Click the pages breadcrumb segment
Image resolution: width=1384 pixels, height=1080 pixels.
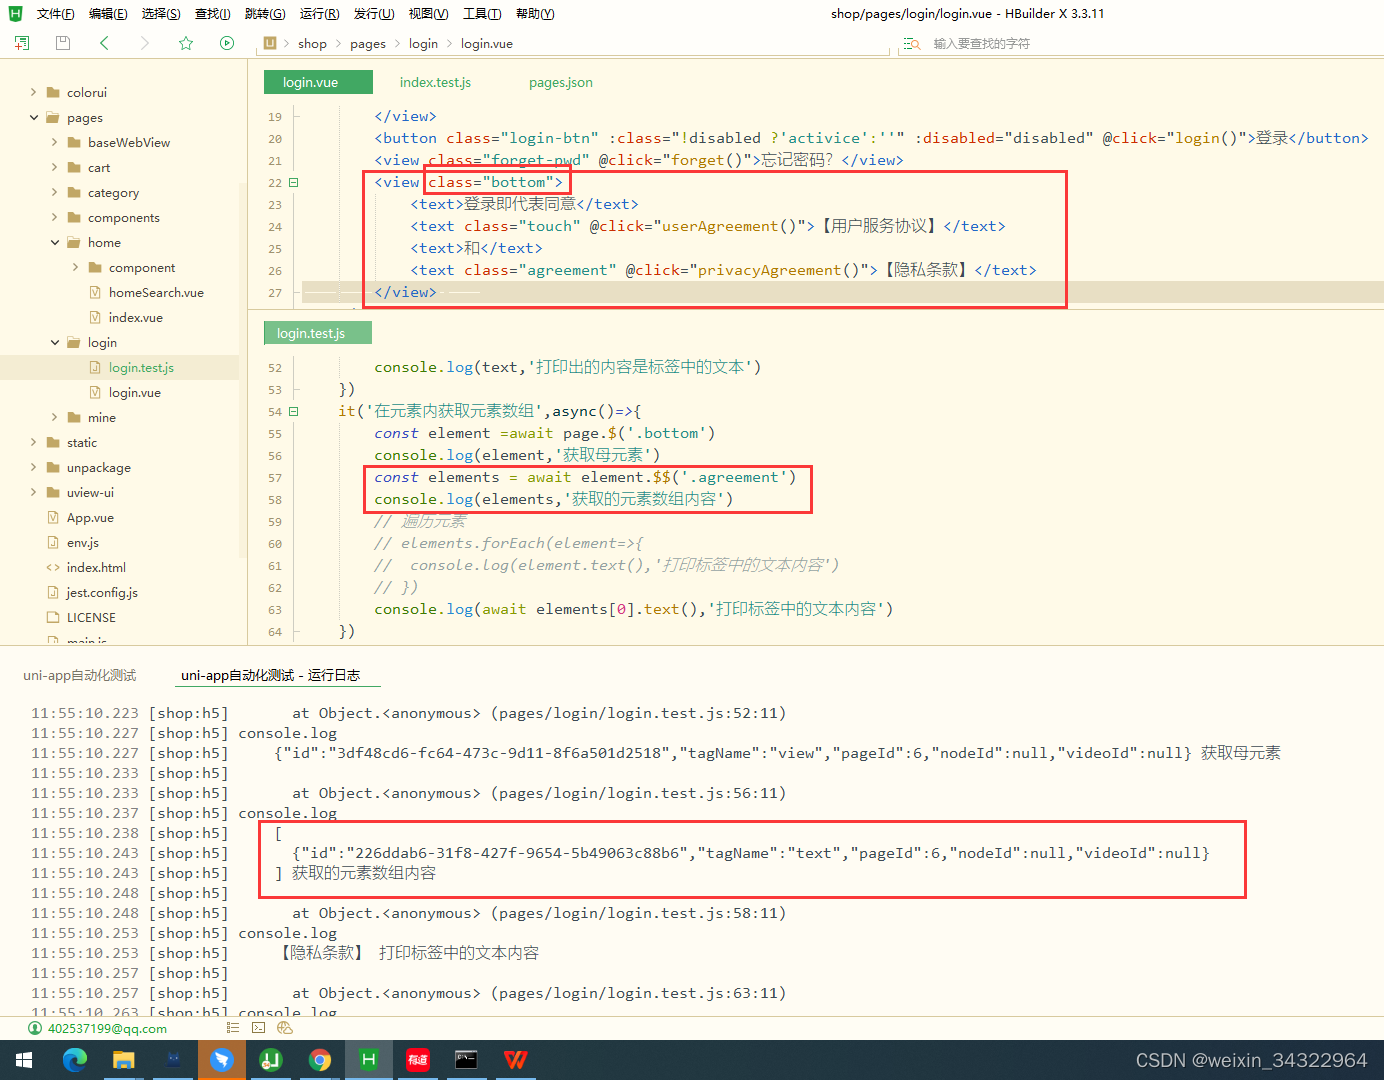pyautogui.click(x=368, y=44)
